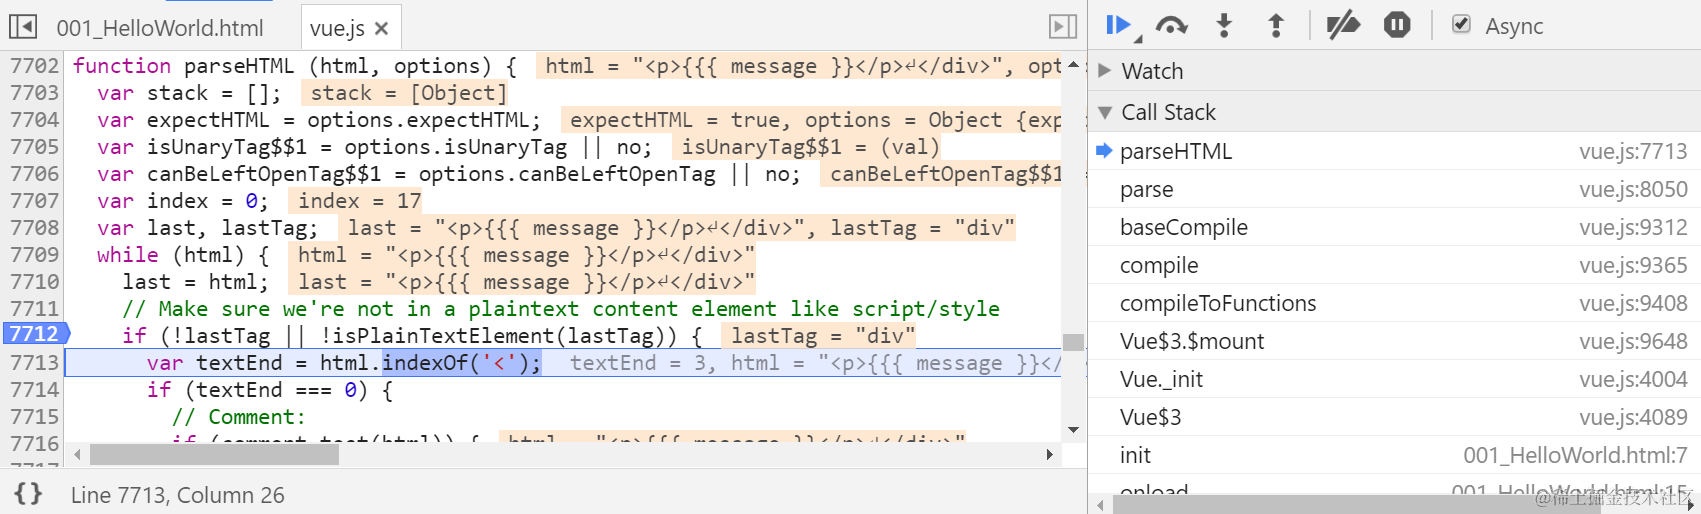Set a breakpoint on line number 7713
The width and height of the screenshot is (1701, 514).
pos(34,362)
